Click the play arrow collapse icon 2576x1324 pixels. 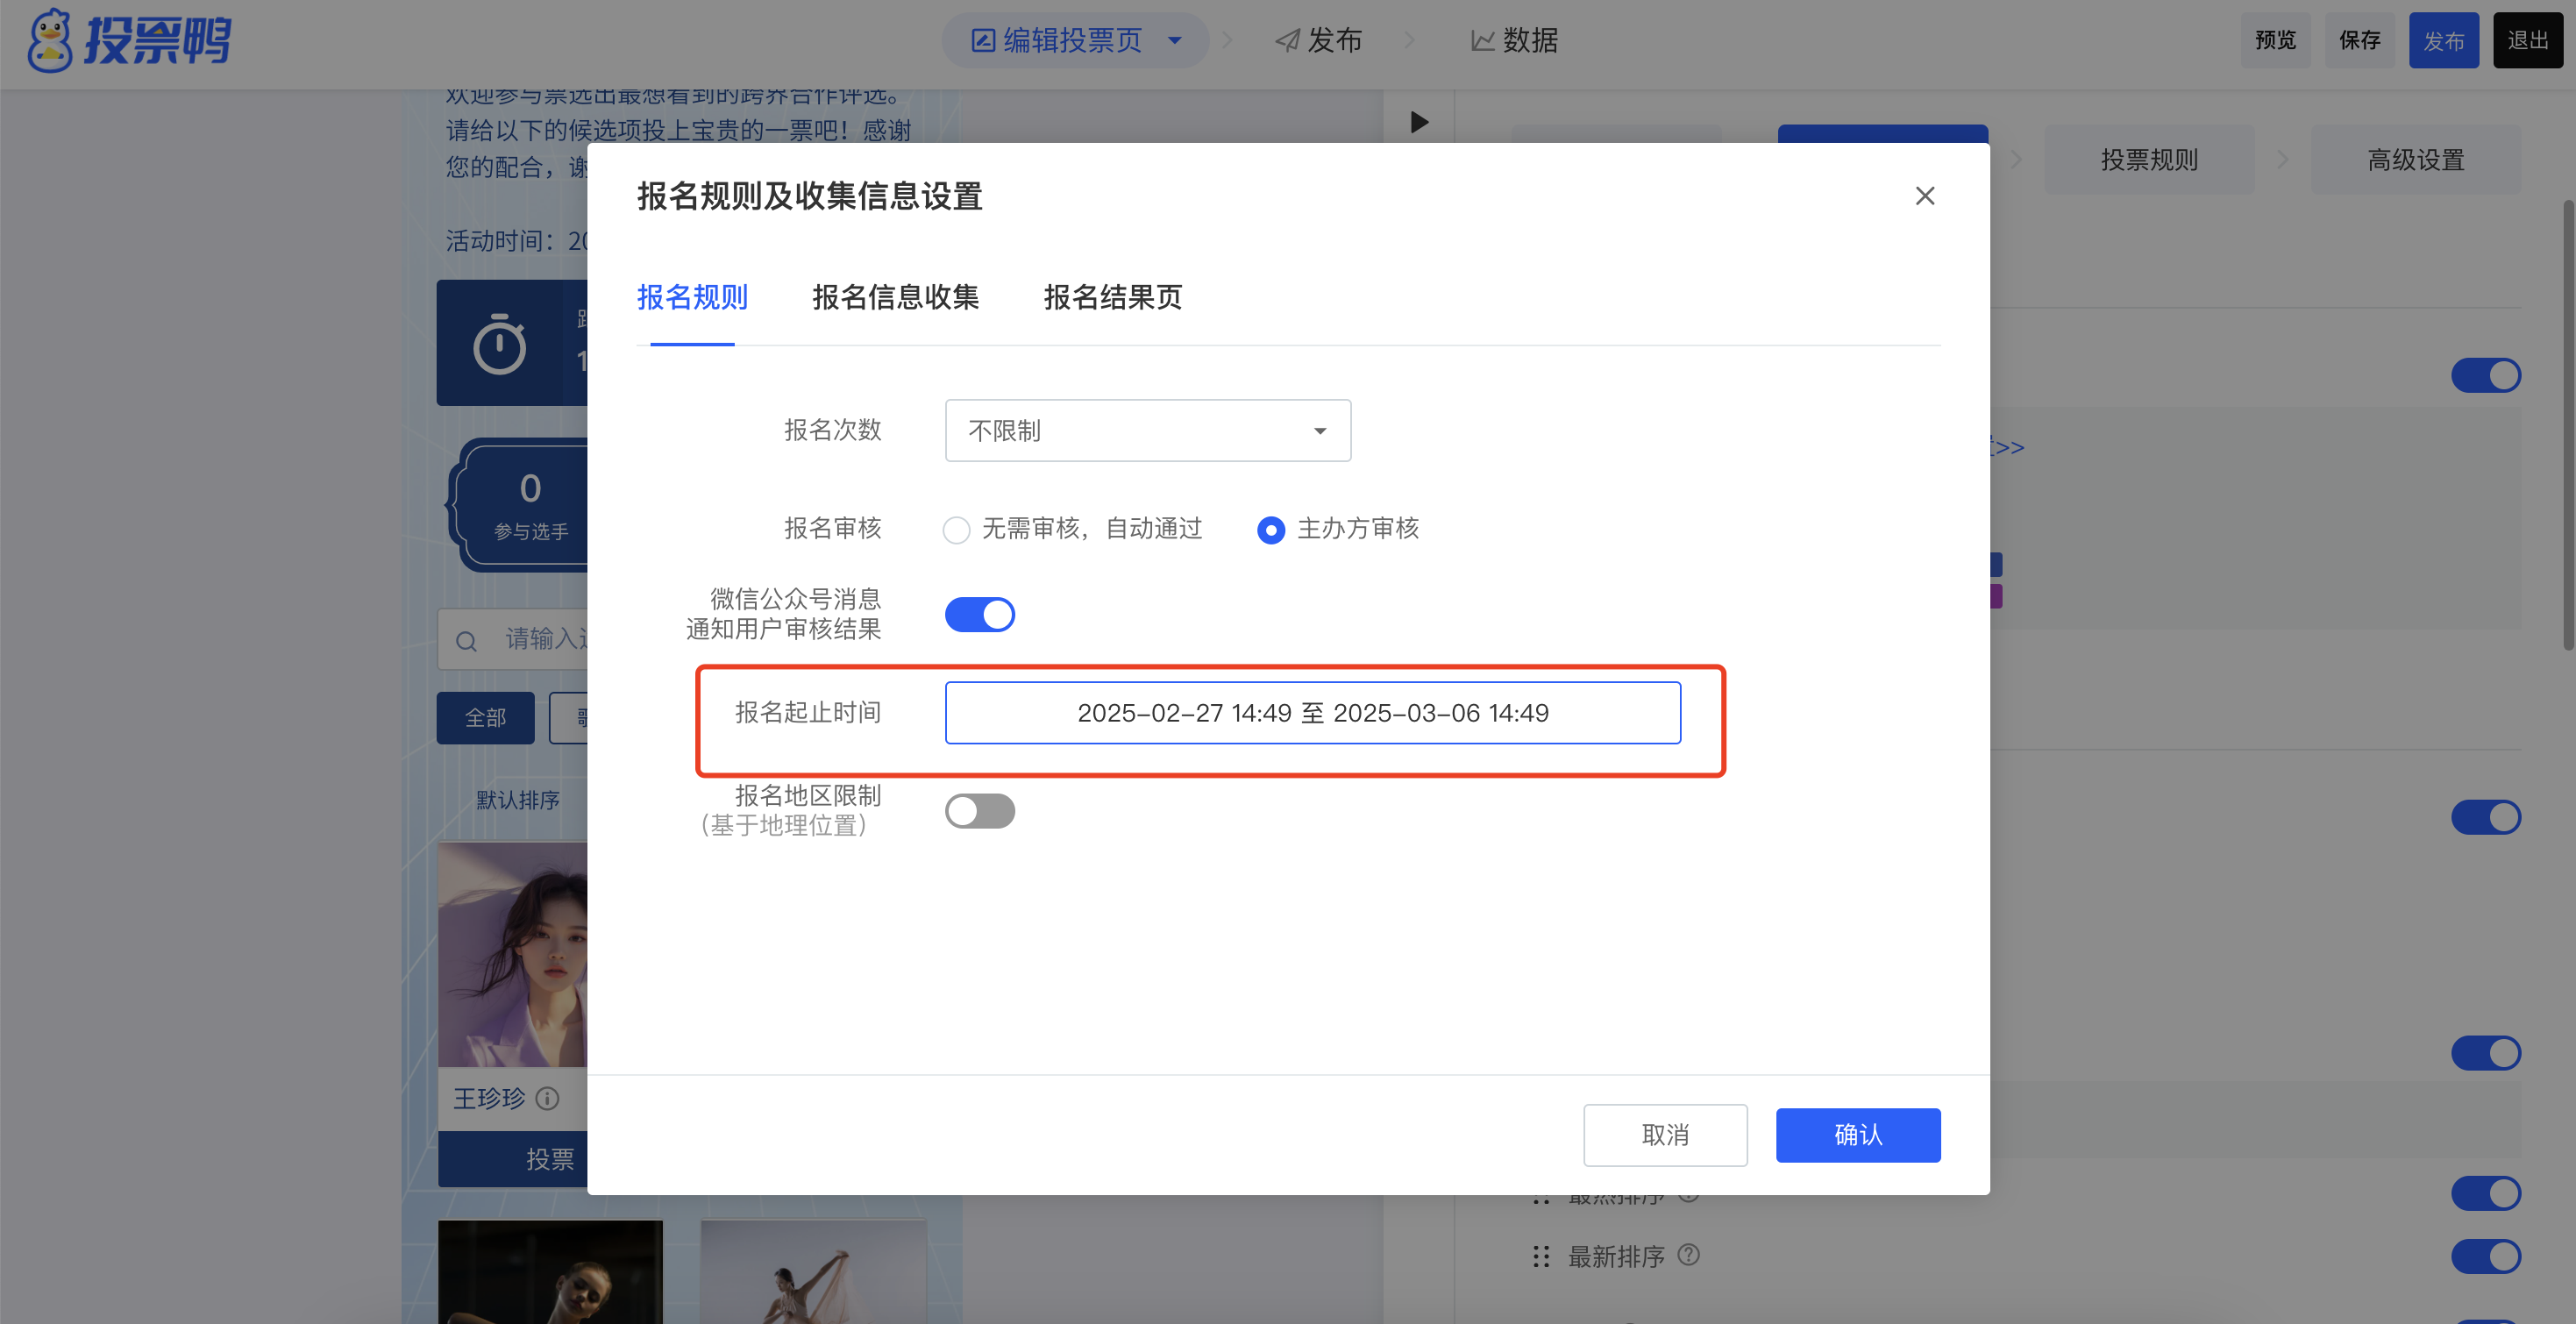[x=1419, y=122]
